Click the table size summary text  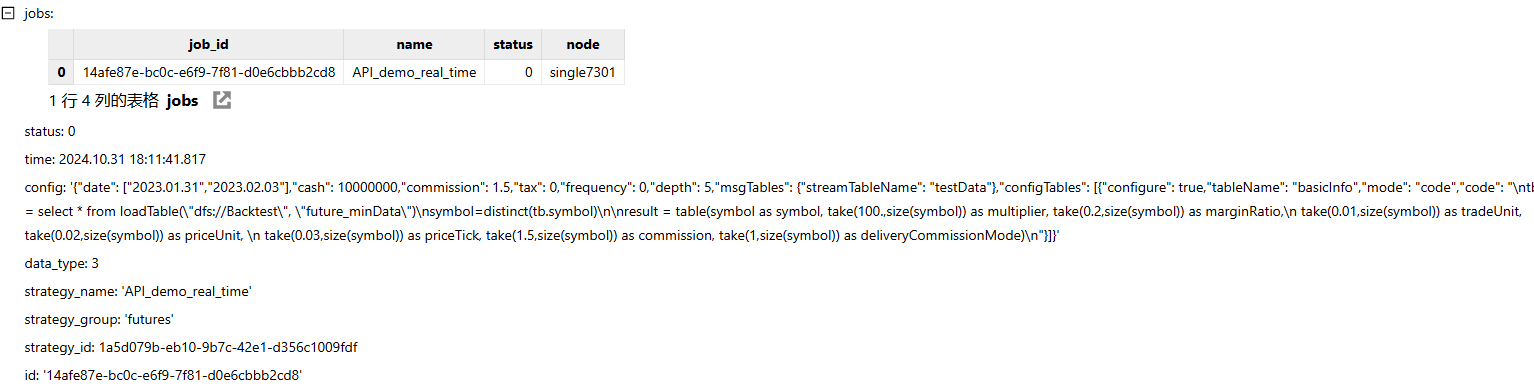pyautogui.click(x=104, y=101)
